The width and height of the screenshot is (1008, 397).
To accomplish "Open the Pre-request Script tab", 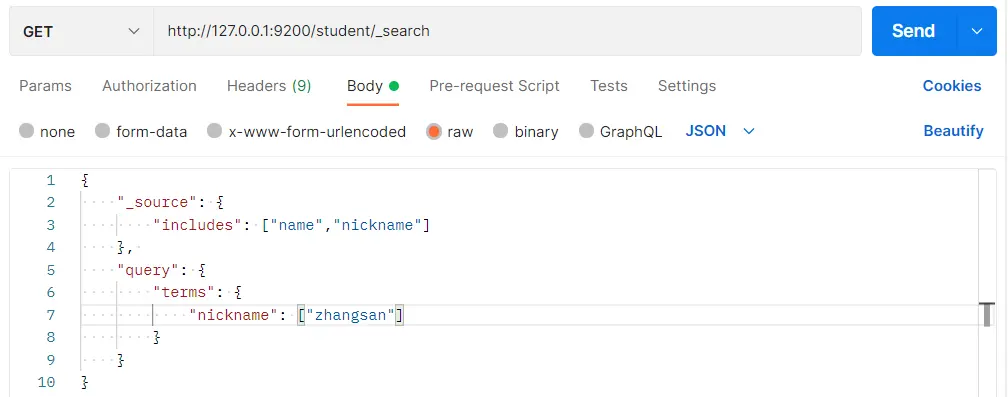I will [494, 86].
